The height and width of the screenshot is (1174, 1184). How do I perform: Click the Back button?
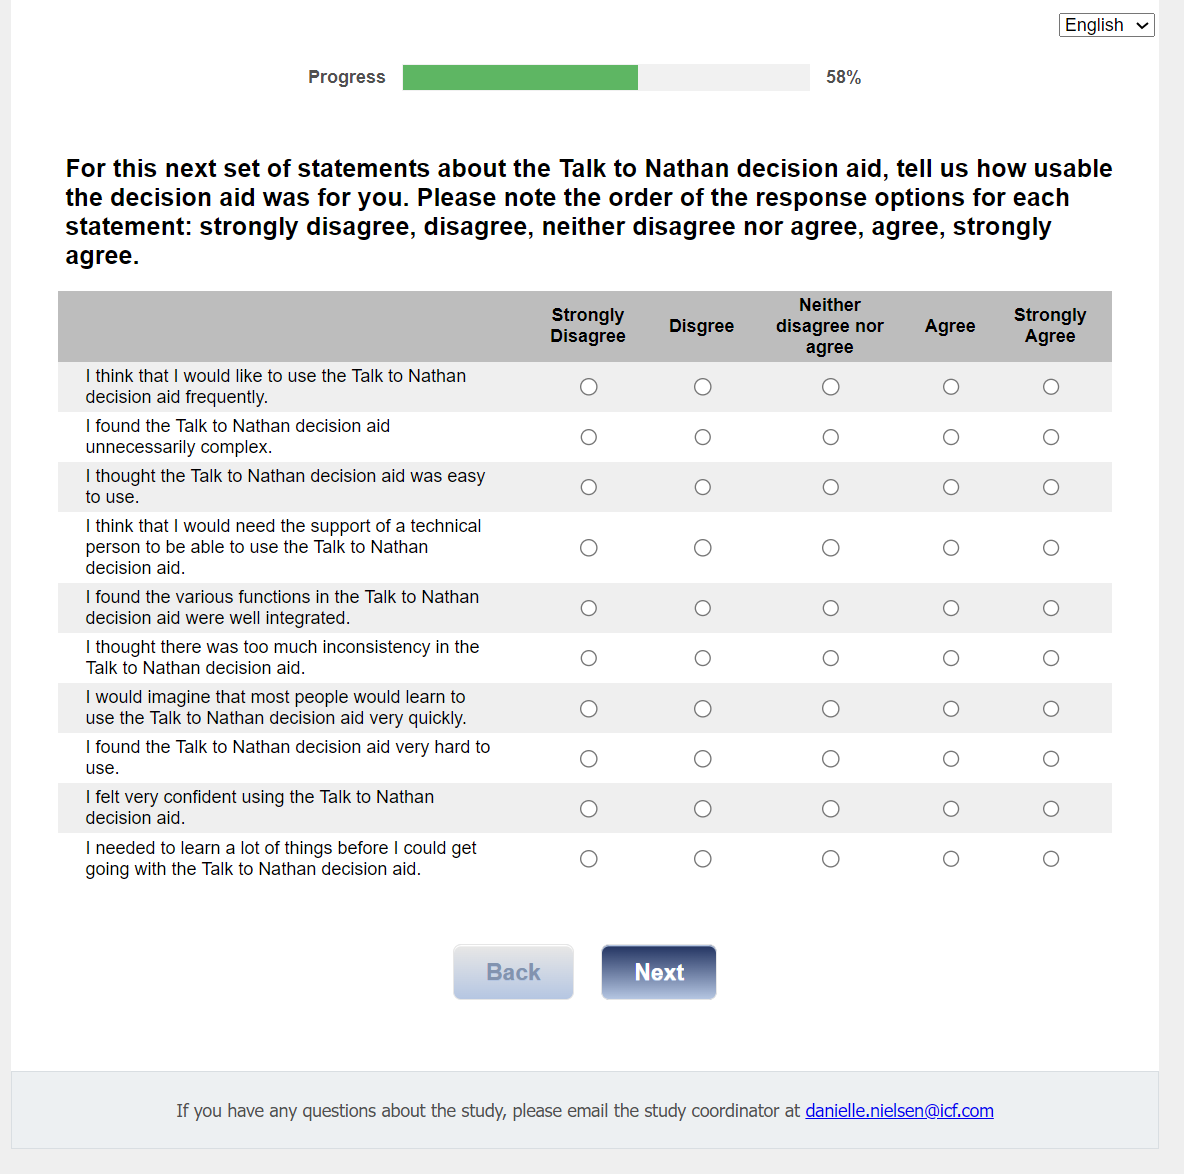[x=513, y=972]
